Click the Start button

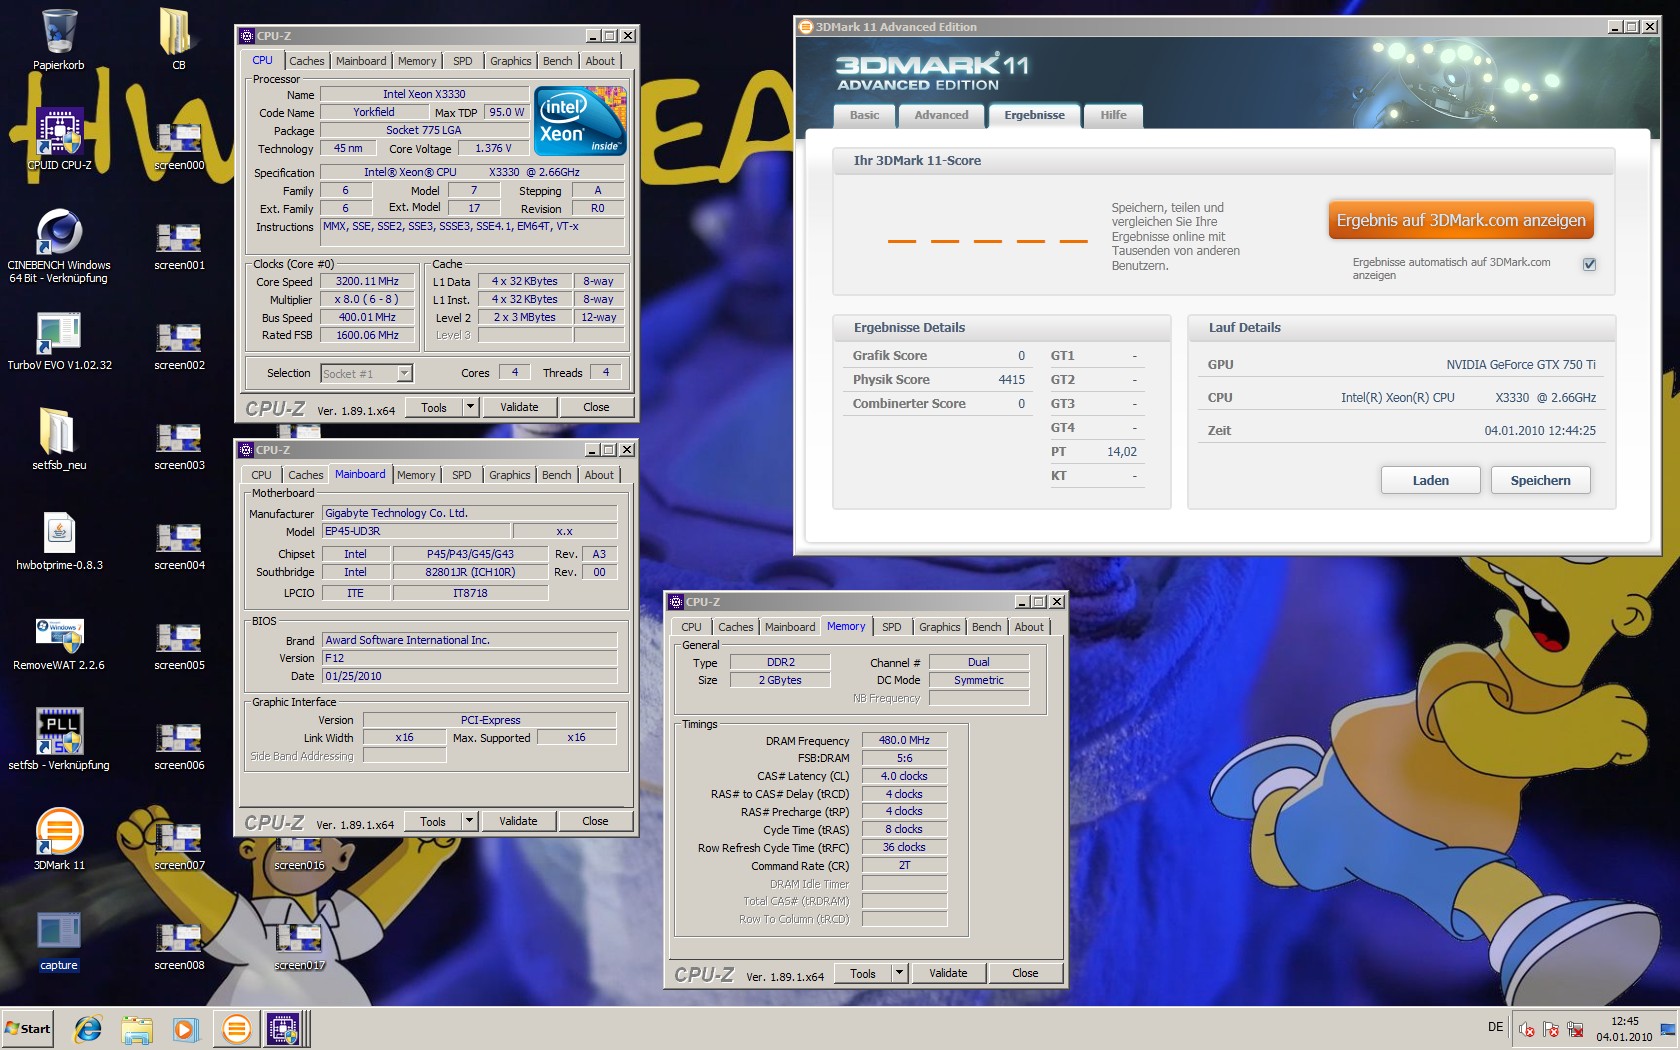tap(27, 1029)
